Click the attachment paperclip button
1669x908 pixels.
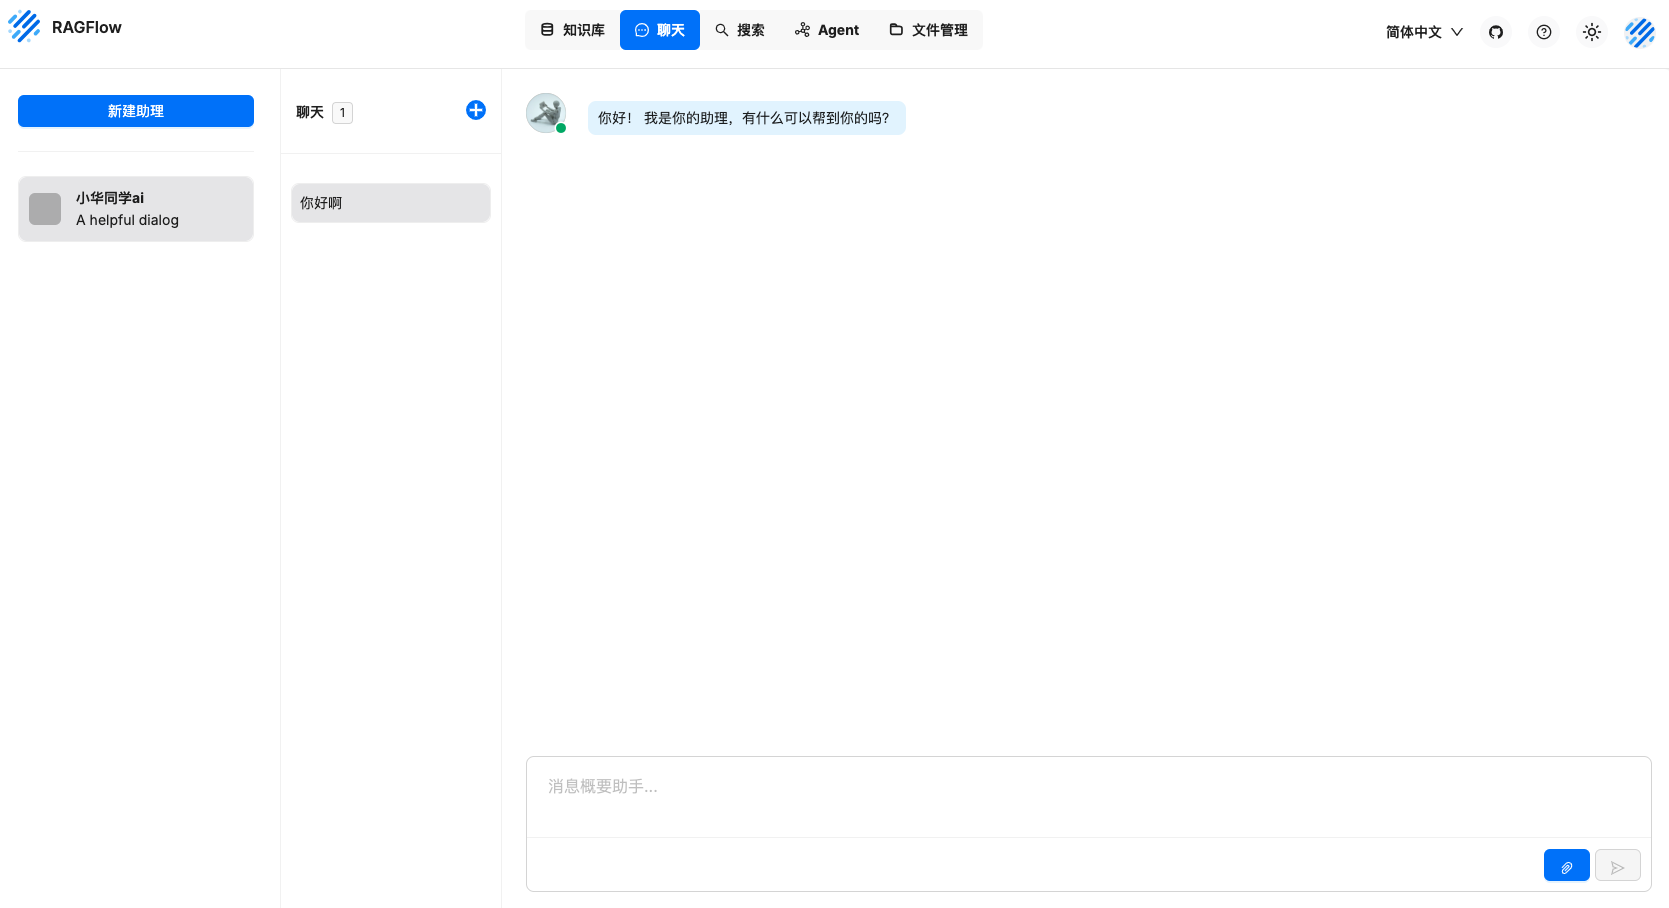coord(1566,865)
